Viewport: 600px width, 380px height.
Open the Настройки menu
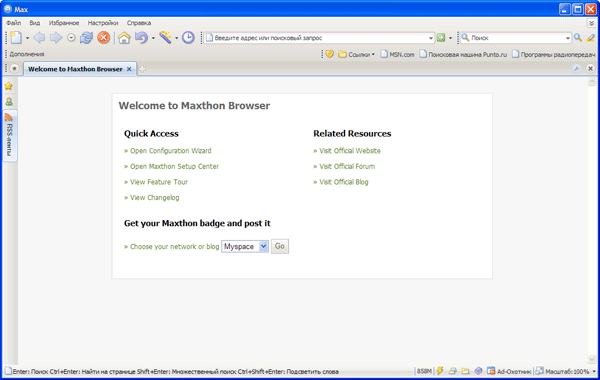coord(103,23)
